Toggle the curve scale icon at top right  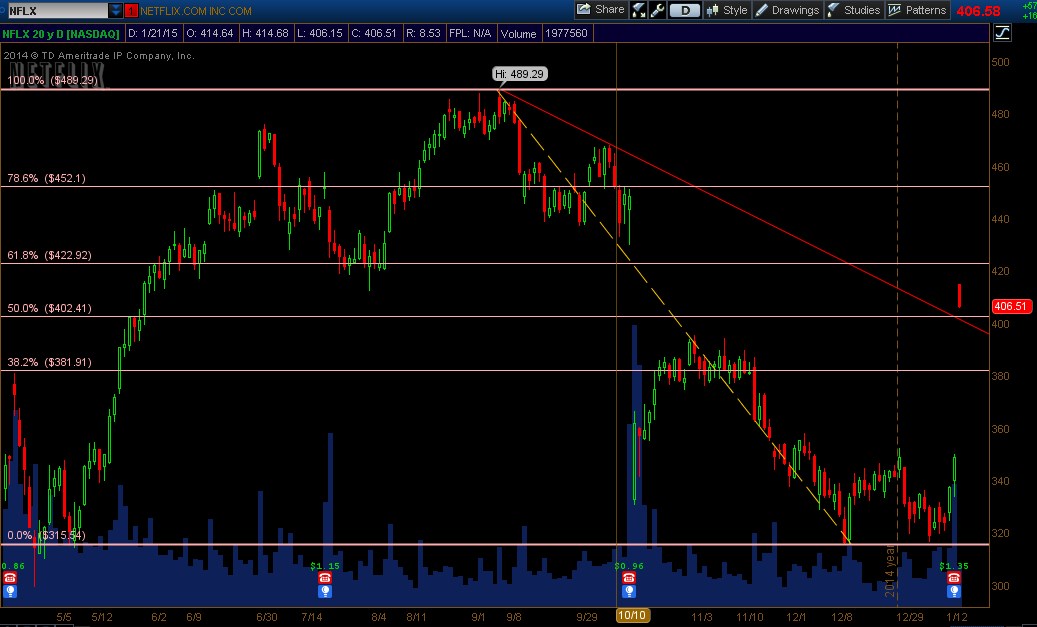1002,32
